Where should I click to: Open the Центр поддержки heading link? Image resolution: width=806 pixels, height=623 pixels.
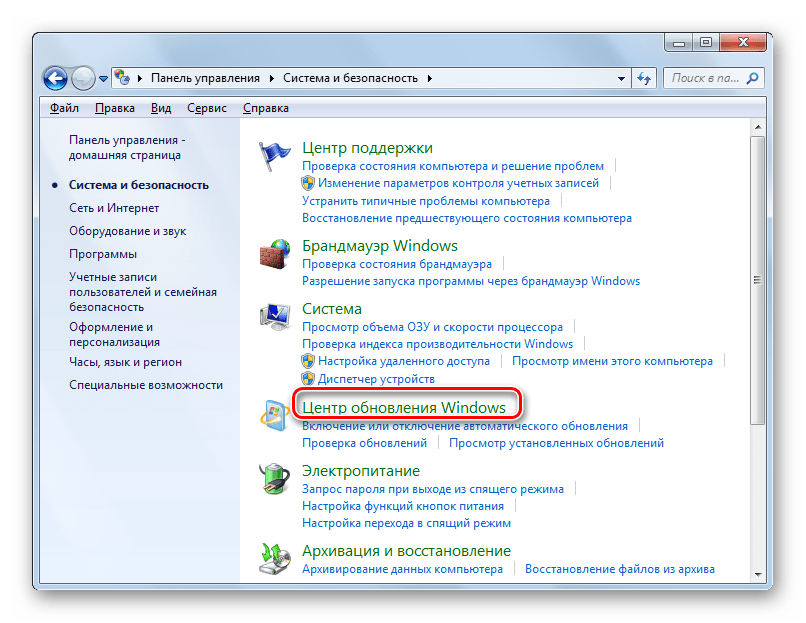(x=367, y=148)
